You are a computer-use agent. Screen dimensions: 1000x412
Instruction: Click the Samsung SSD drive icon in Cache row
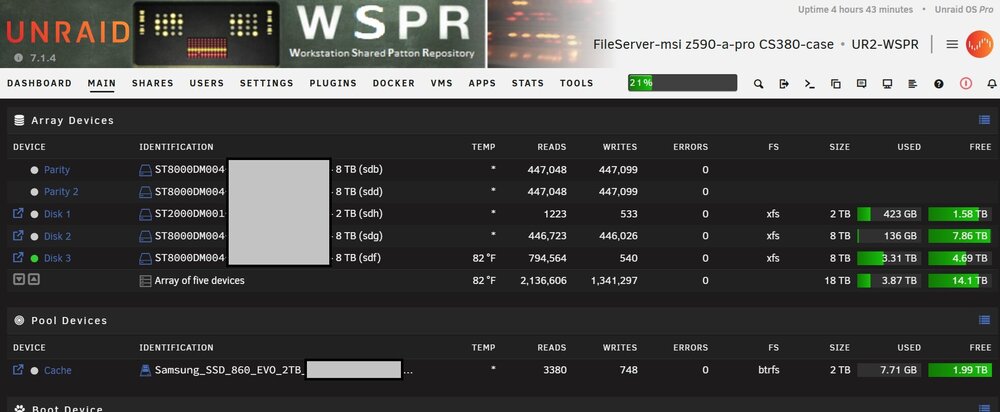(145, 370)
